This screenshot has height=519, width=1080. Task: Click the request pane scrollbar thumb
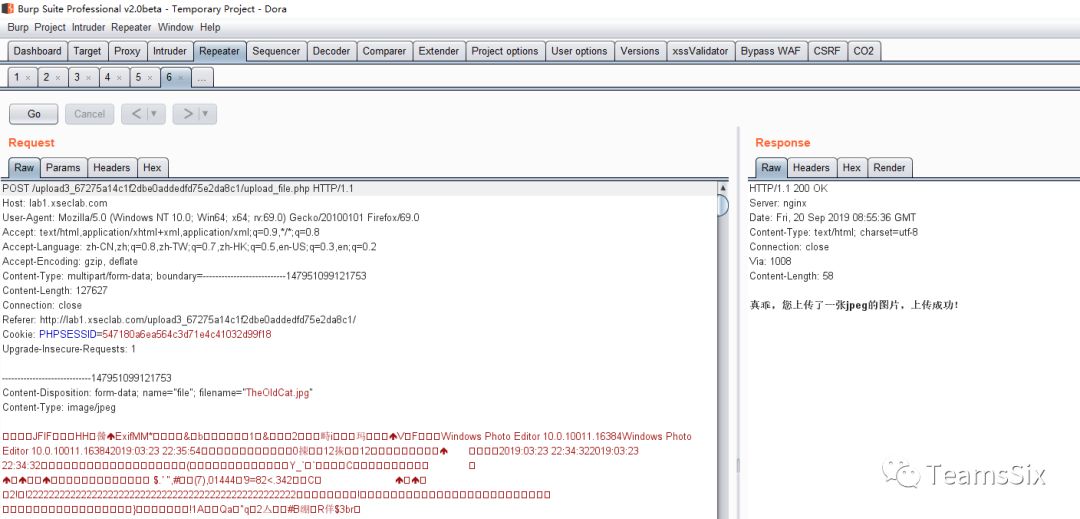click(x=723, y=206)
